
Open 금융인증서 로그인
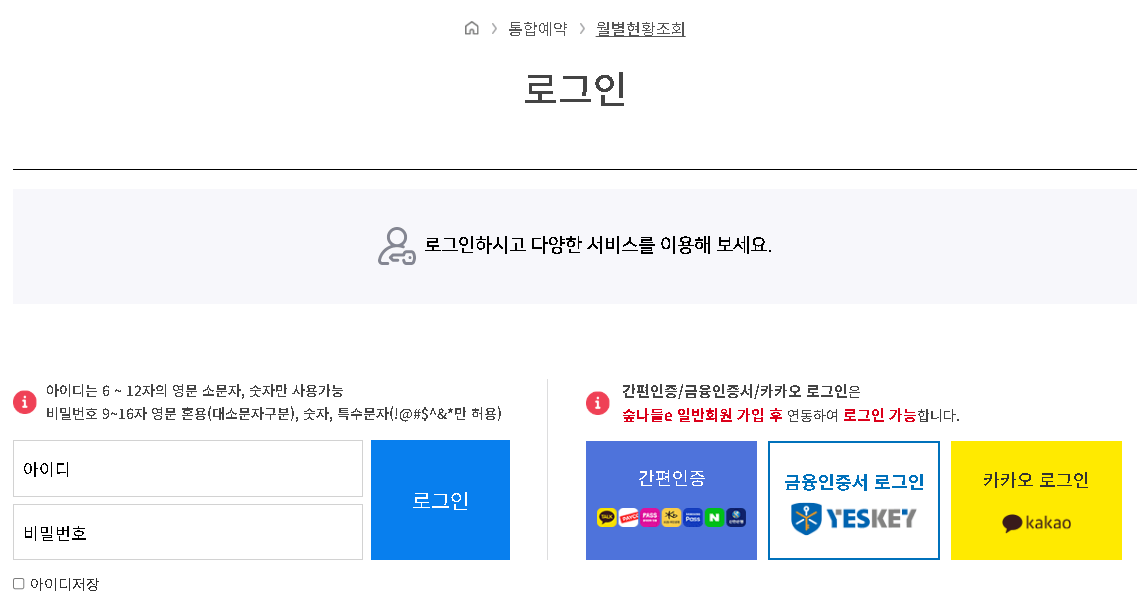(853, 500)
